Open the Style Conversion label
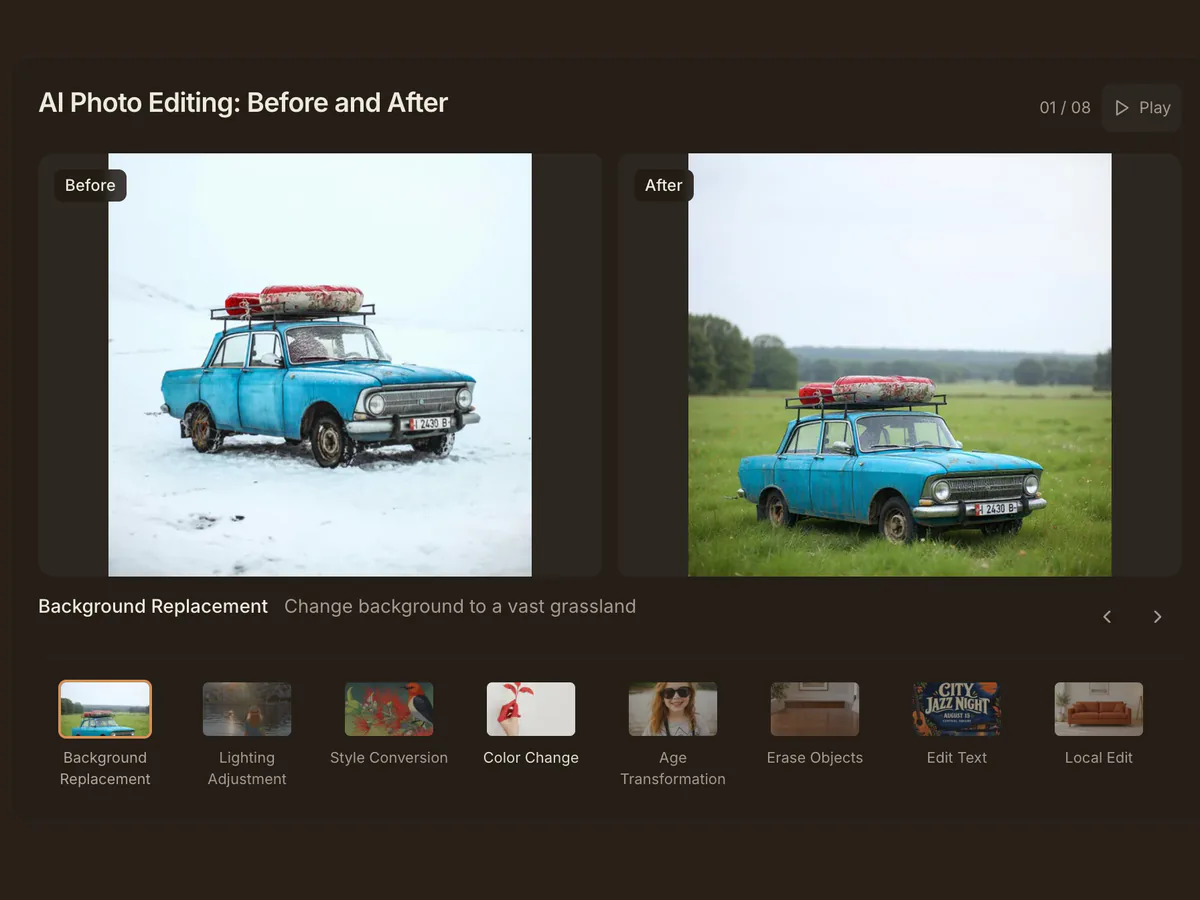1200x900 pixels. [x=389, y=758]
